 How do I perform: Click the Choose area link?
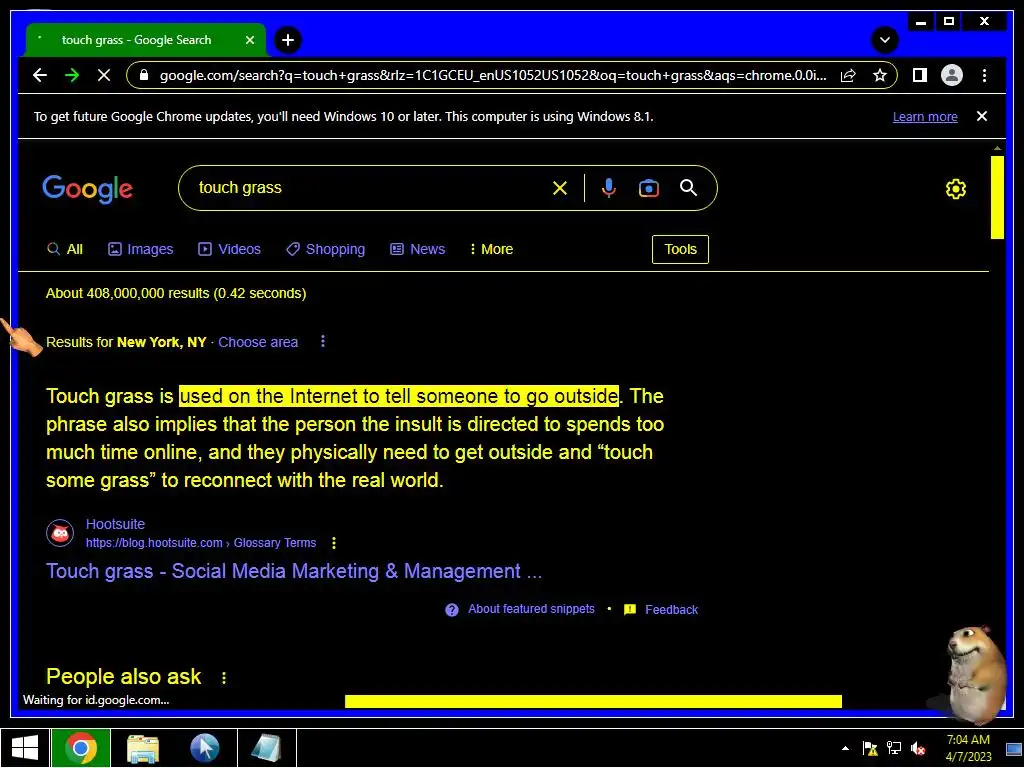click(x=258, y=342)
